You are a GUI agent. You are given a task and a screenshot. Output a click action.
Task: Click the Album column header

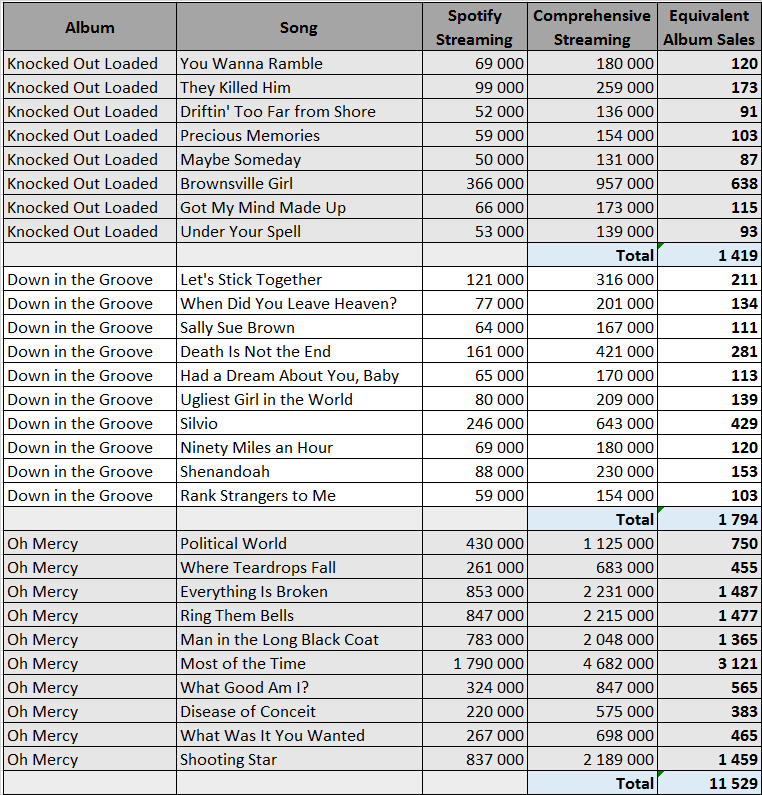pos(90,27)
